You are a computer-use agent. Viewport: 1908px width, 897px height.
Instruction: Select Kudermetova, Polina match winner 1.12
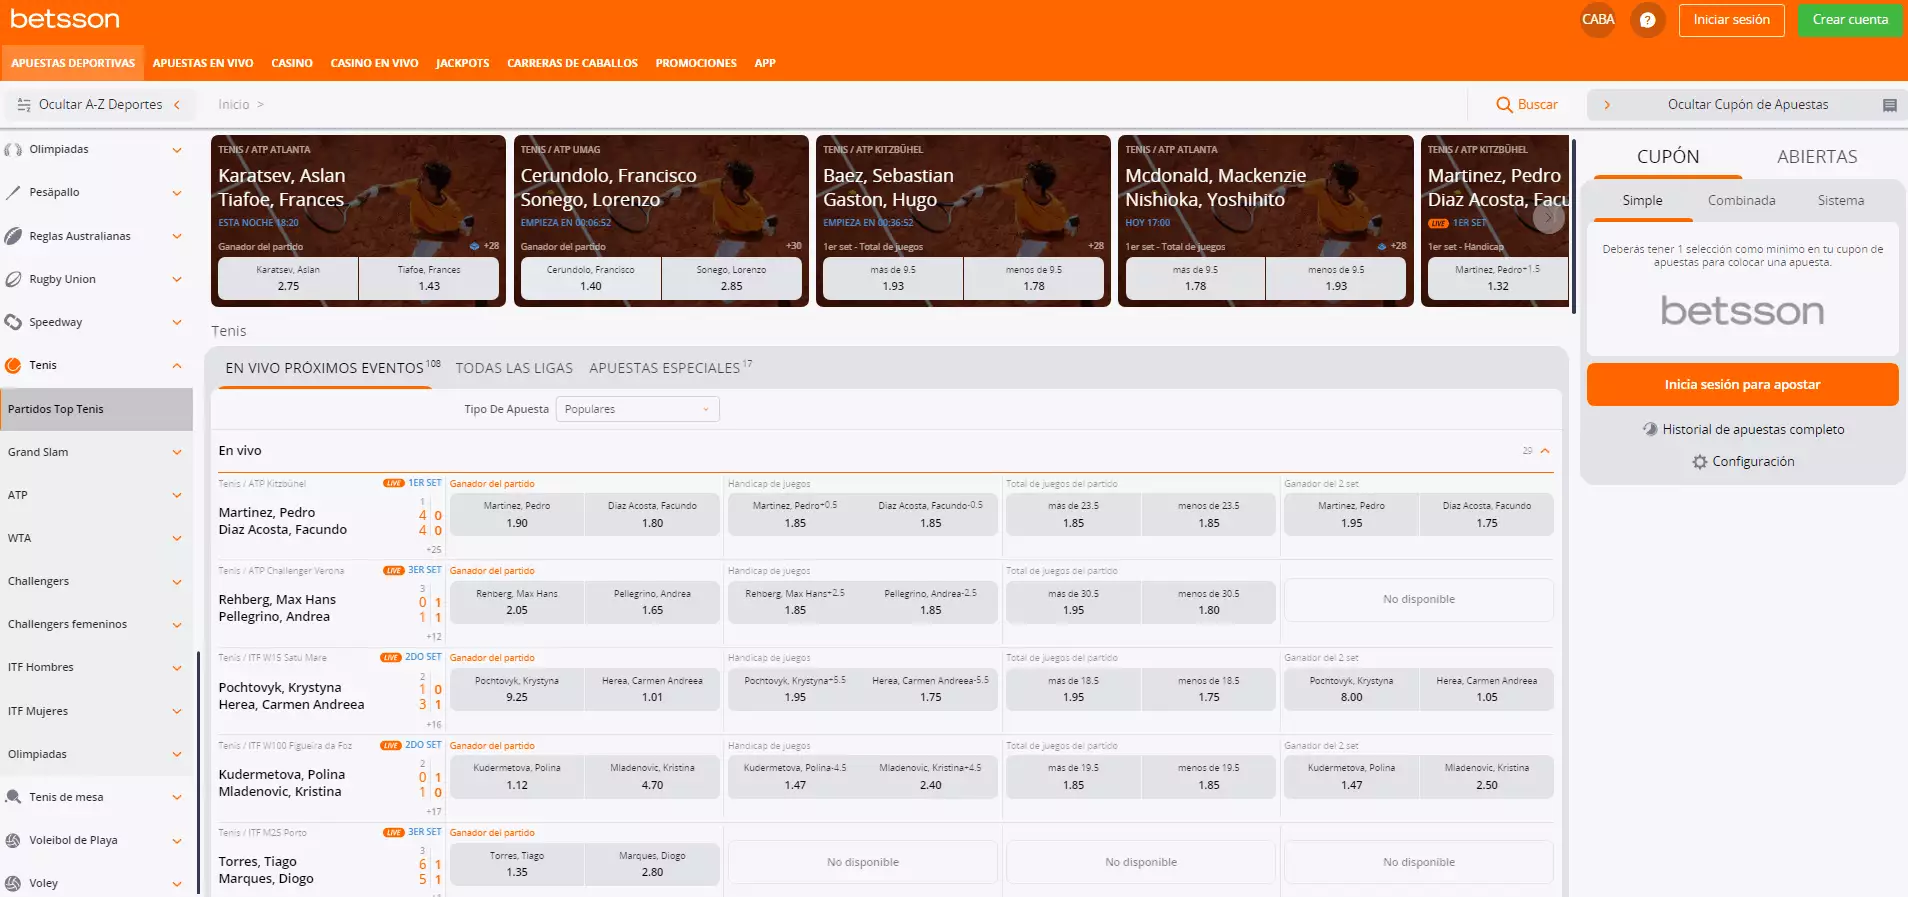pos(516,777)
